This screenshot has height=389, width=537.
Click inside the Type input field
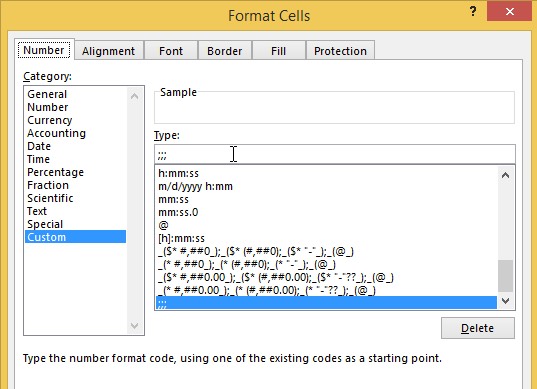[x=335, y=154]
